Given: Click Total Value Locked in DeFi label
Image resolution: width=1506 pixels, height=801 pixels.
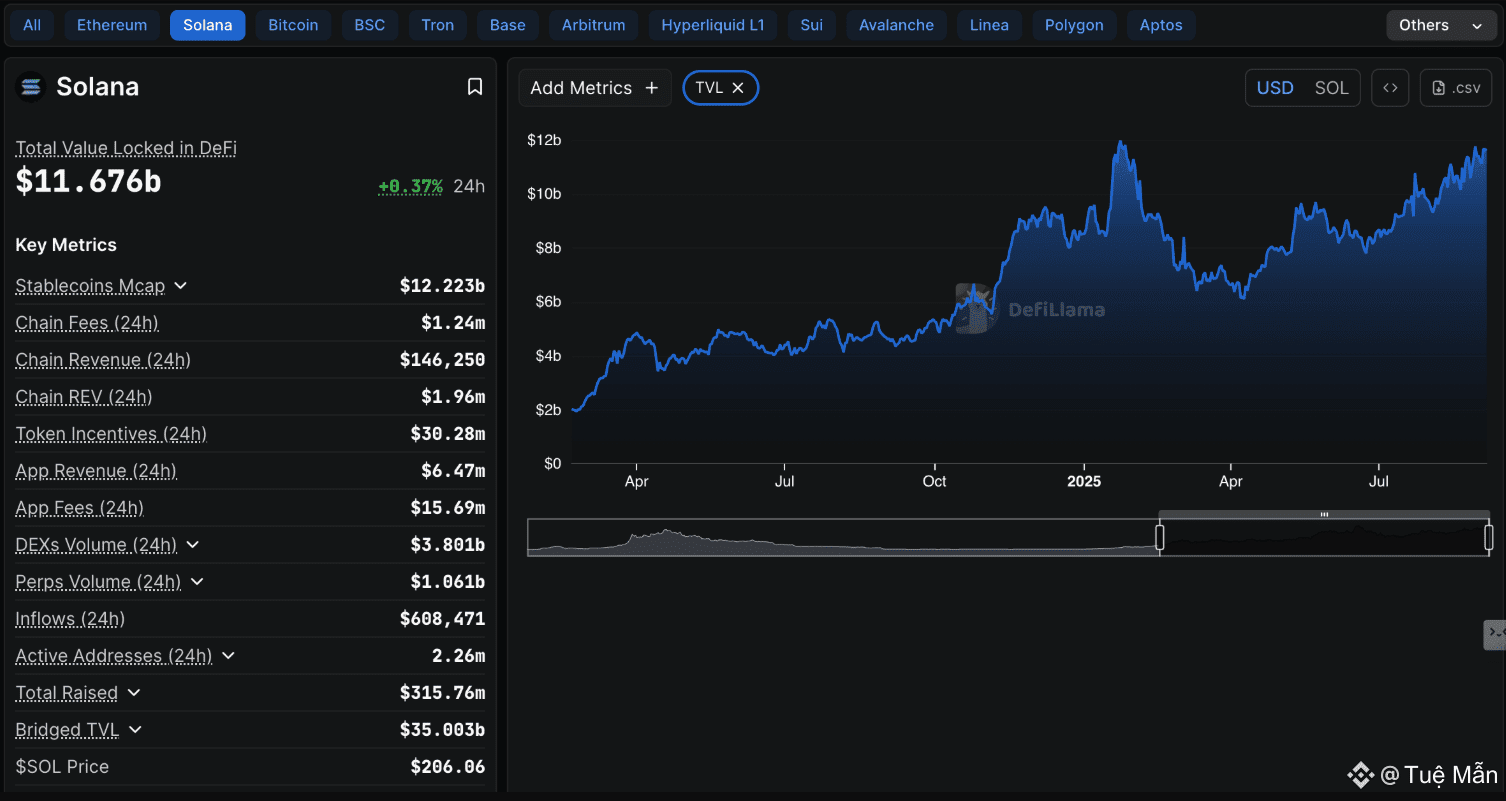Looking at the screenshot, I should [126, 148].
